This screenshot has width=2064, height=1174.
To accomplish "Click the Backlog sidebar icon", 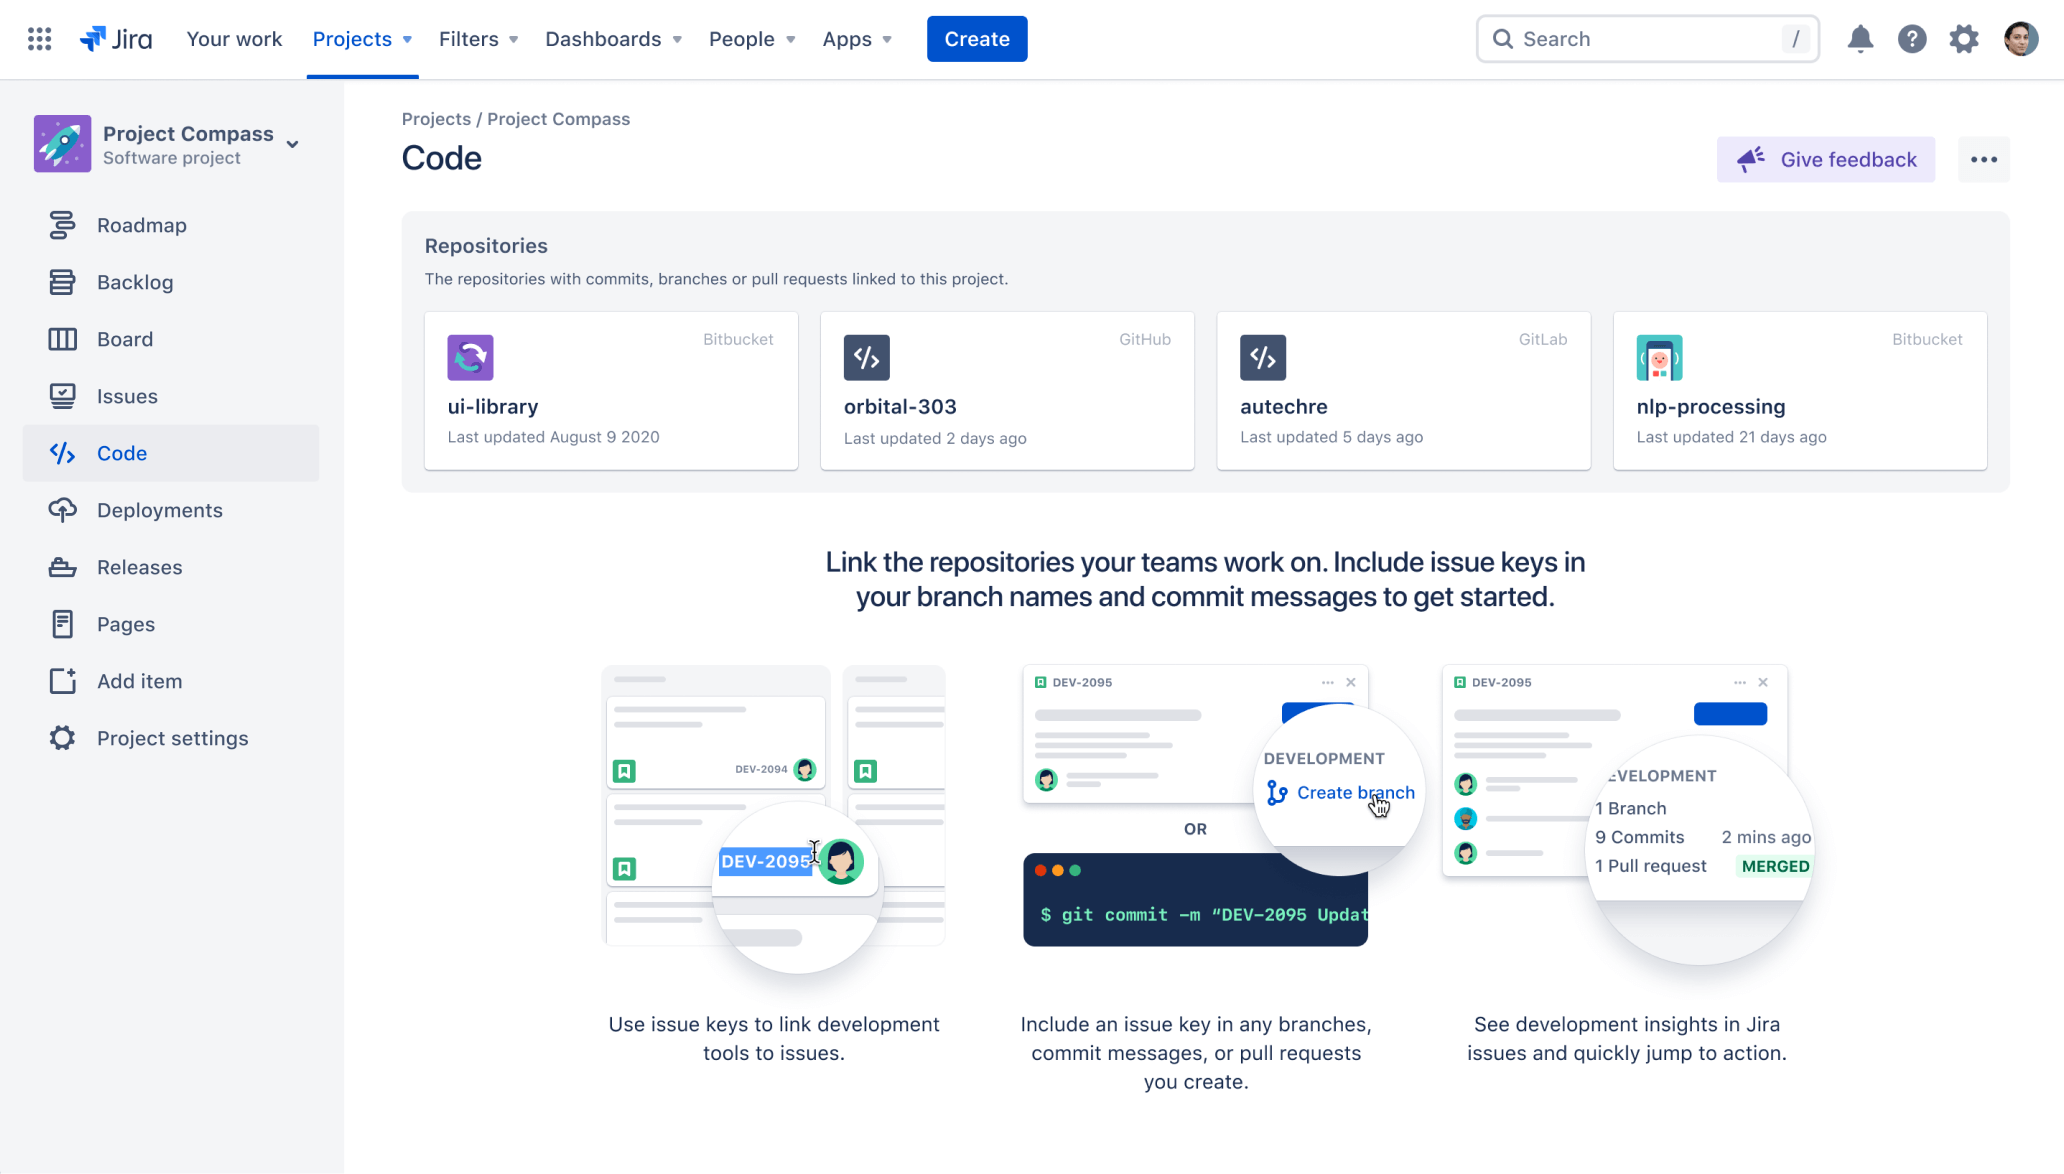I will pyautogui.click(x=60, y=282).
